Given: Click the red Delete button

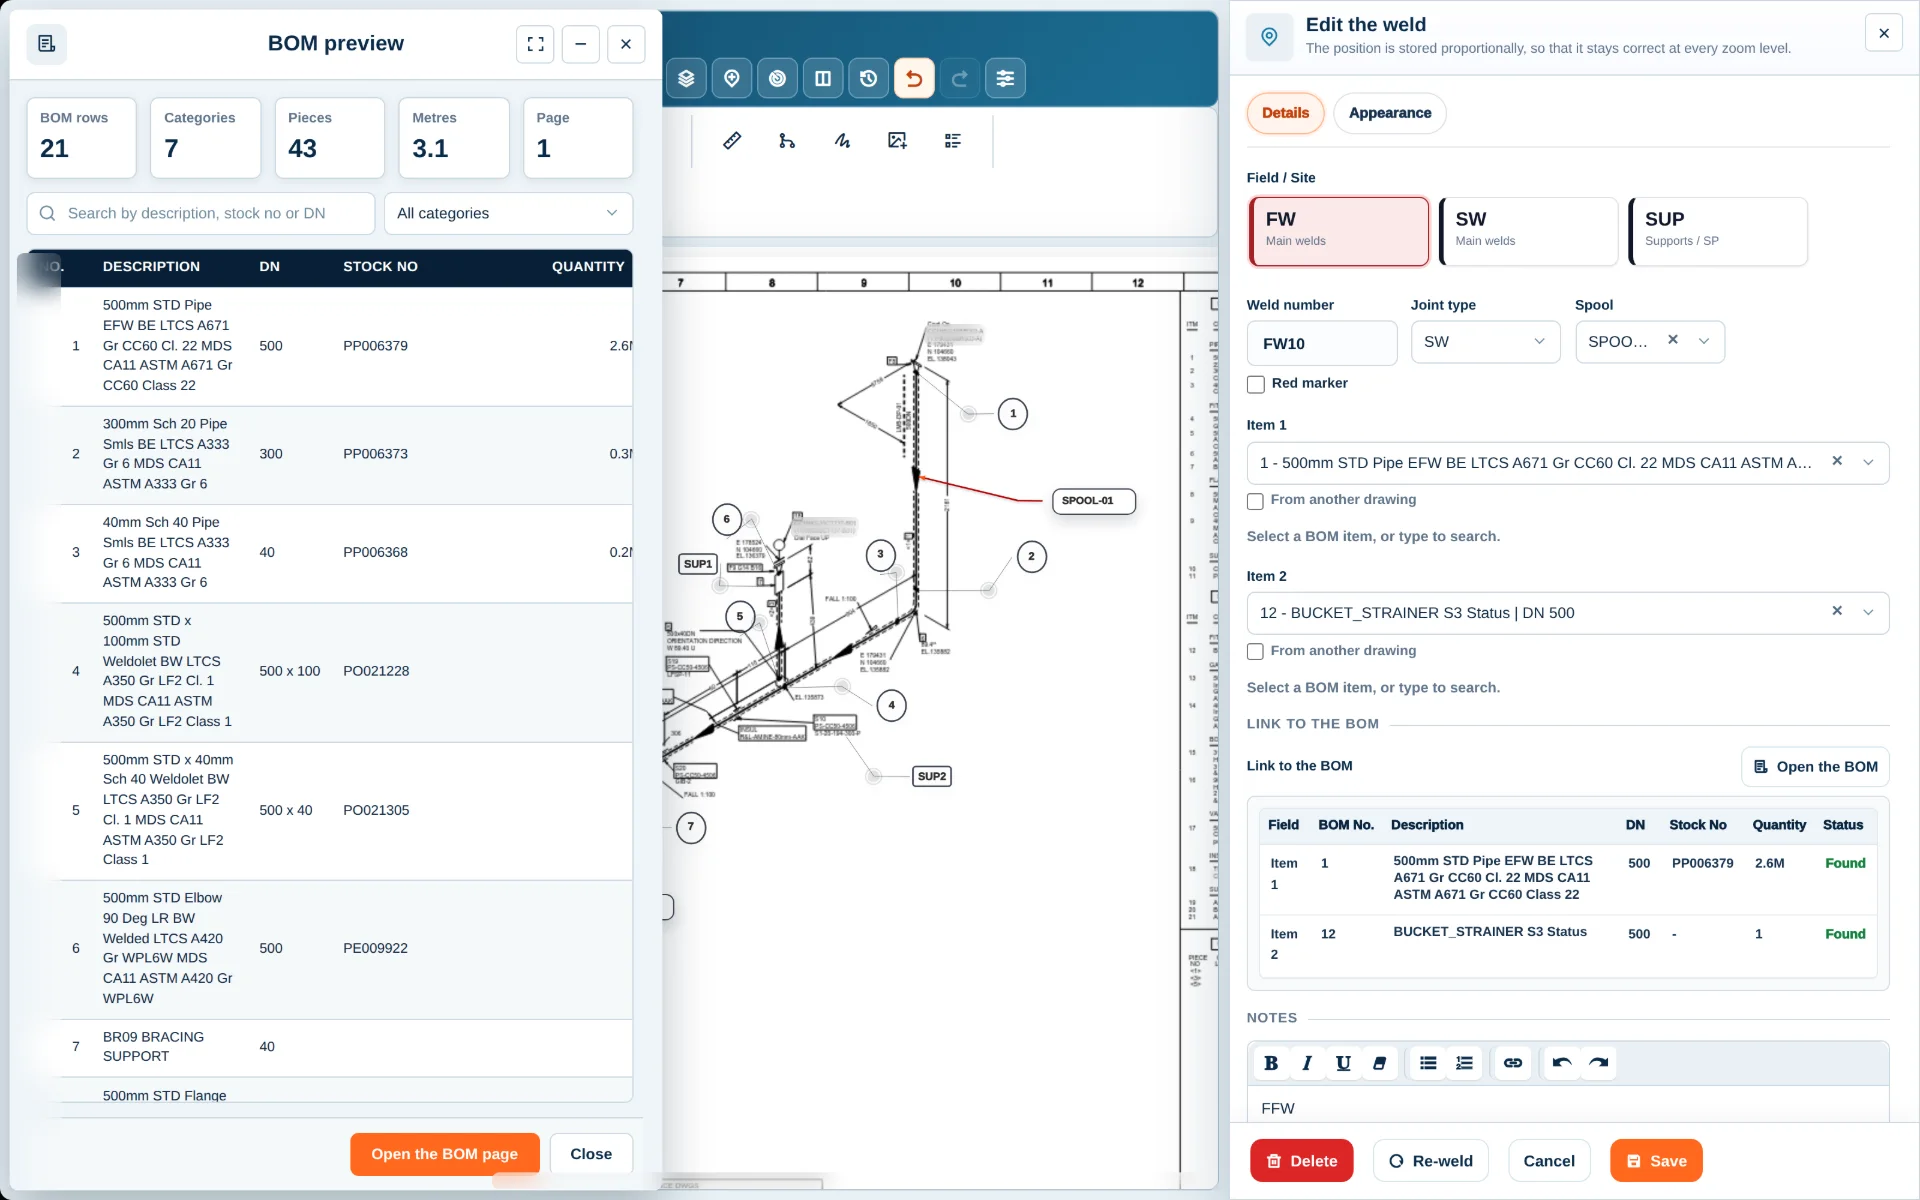Looking at the screenshot, I should pos(1301,1161).
